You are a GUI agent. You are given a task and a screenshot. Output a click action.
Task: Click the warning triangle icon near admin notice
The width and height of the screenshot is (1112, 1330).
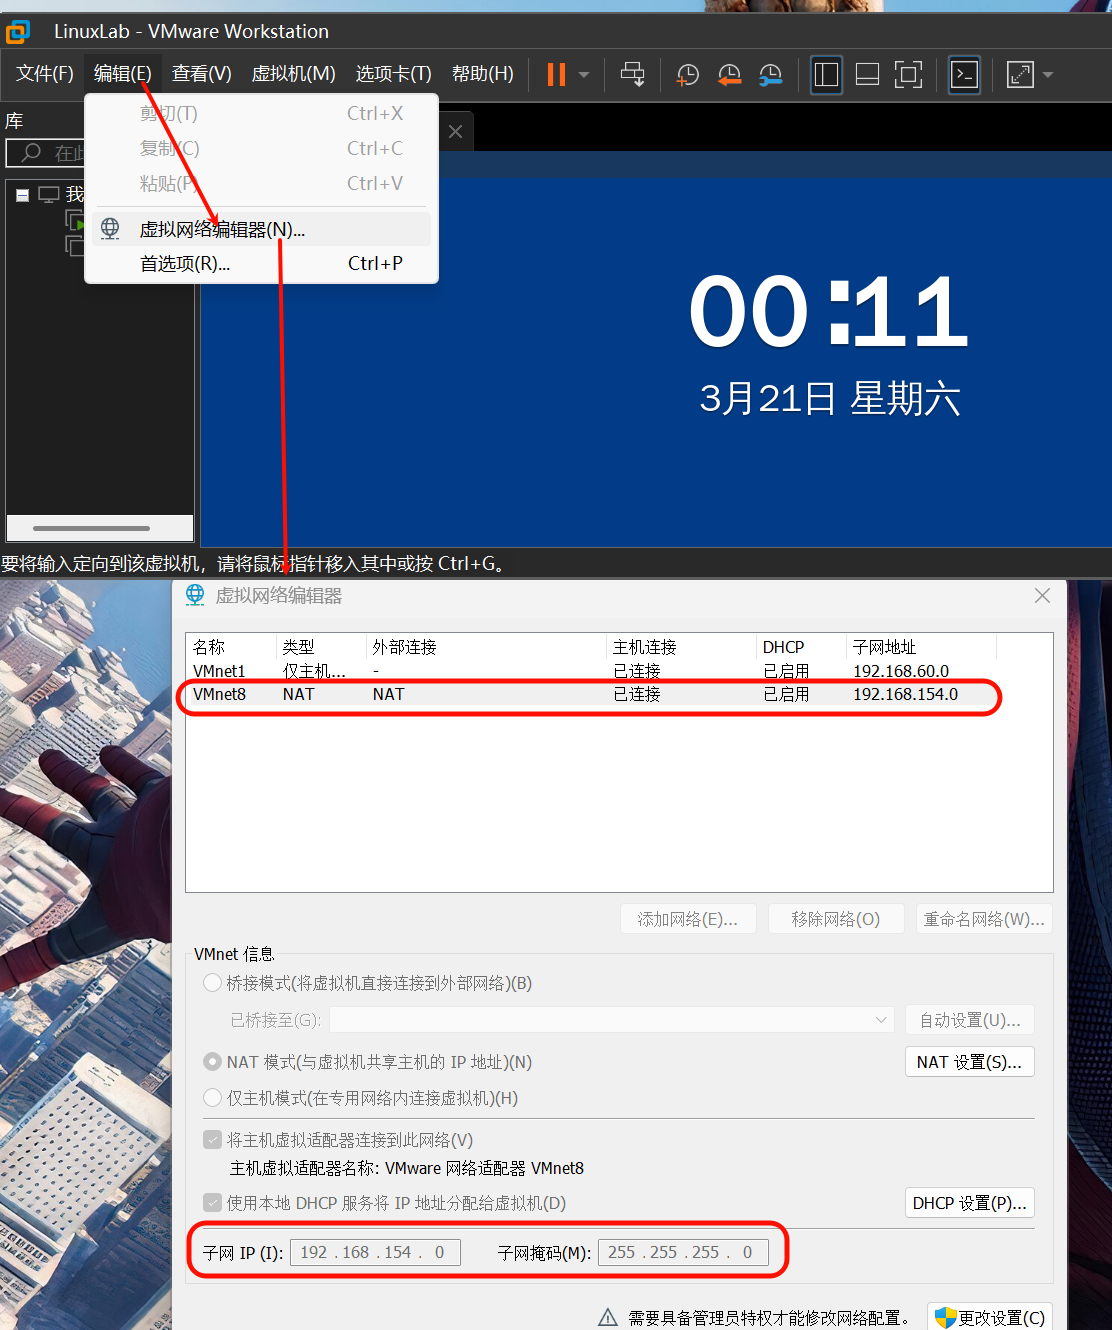tap(608, 1318)
